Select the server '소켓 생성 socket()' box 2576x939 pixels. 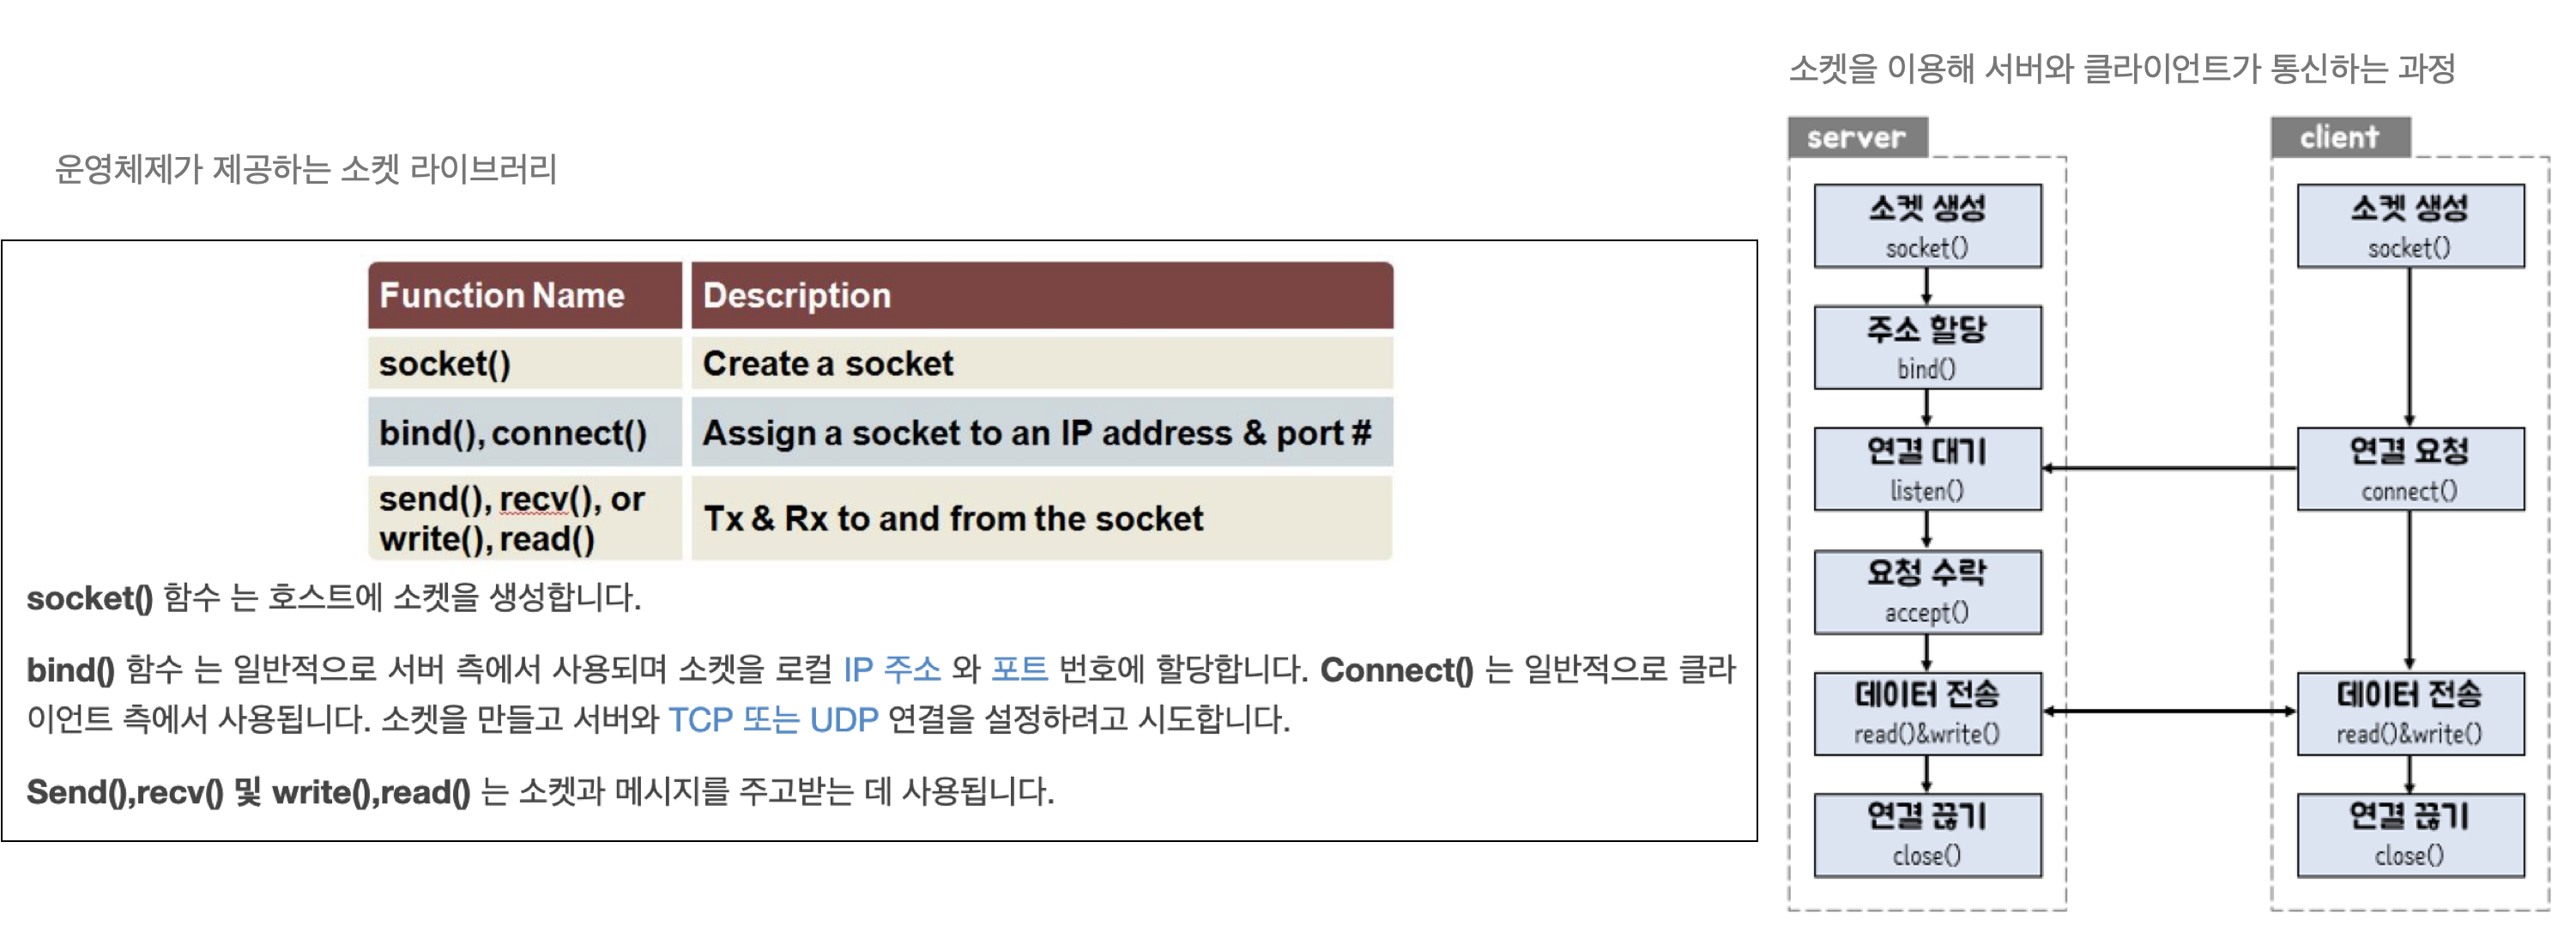pos(1927,226)
